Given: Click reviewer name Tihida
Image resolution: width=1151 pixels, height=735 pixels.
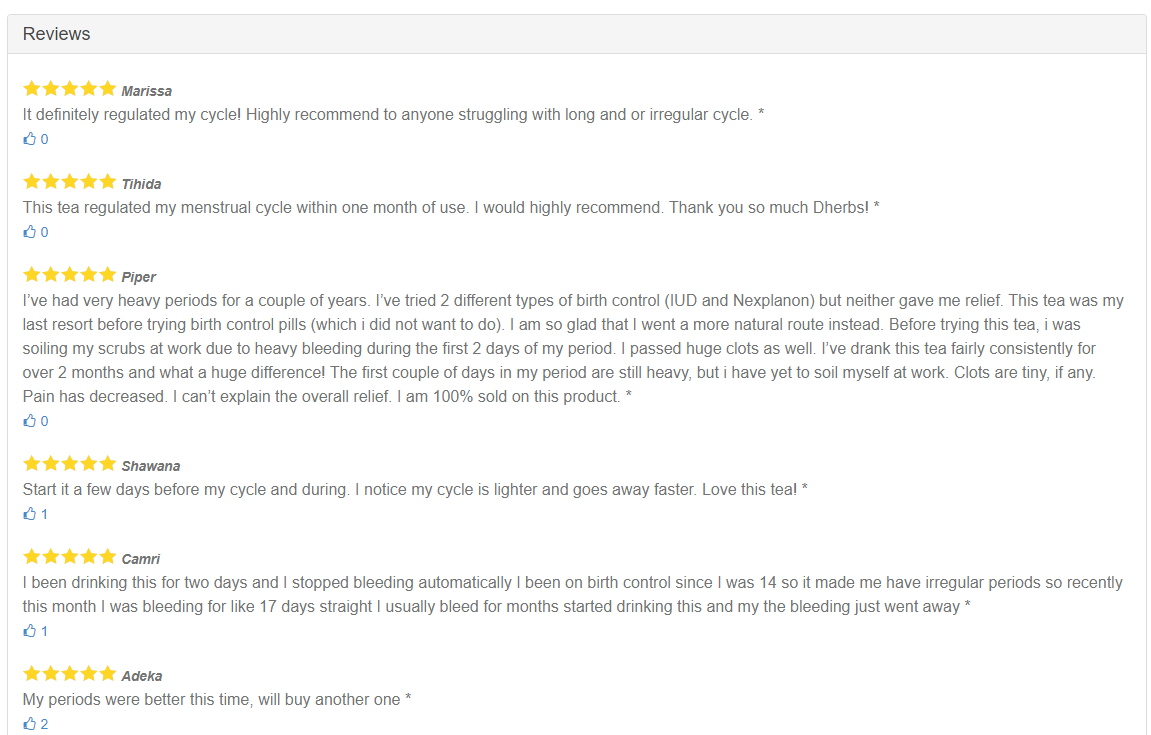Looking at the screenshot, I should click(x=141, y=184).
